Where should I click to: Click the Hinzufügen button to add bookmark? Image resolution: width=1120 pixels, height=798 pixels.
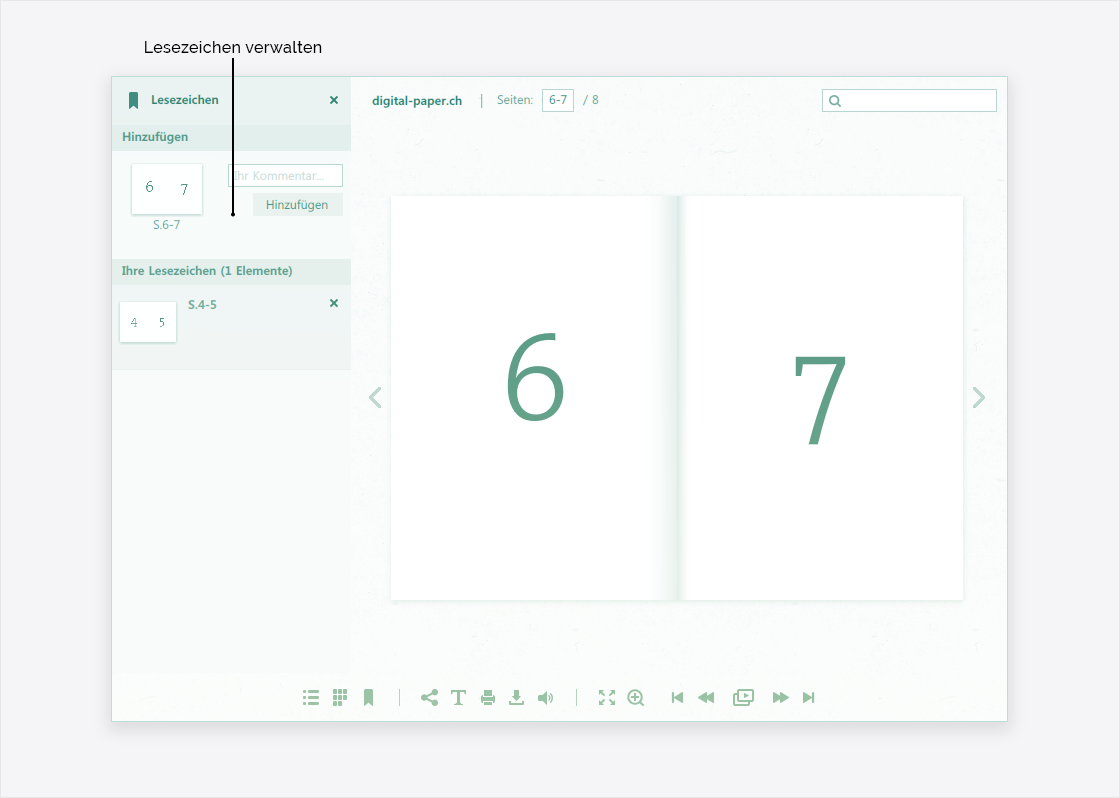point(297,205)
